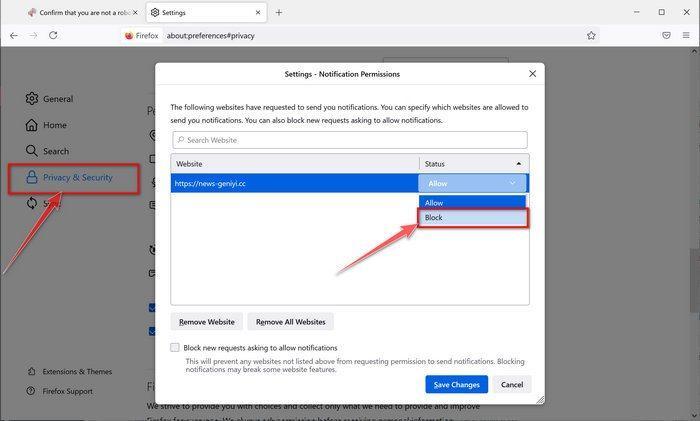700x421 pixels.
Task: Click the Search Website input field
Action: click(350, 140)
